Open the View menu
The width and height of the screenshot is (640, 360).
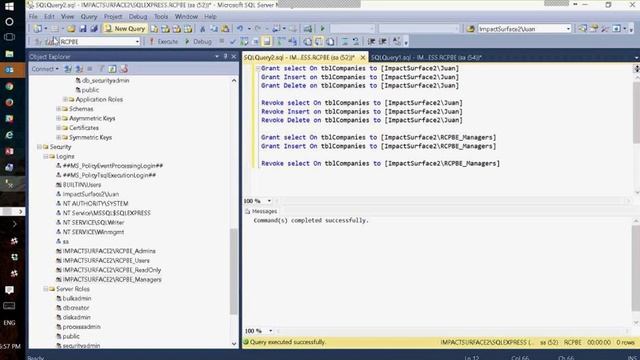coord(67,17)
